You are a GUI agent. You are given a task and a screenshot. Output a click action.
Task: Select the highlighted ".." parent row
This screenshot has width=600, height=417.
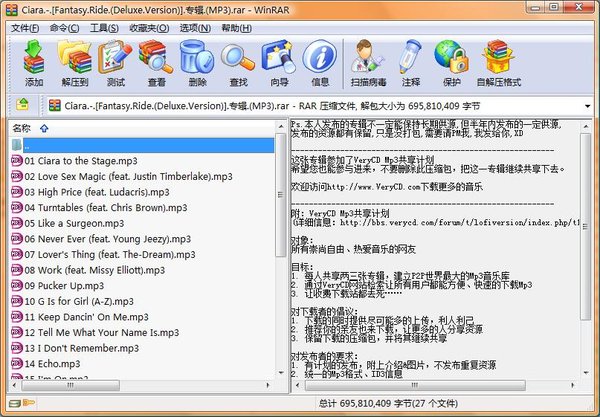click(x=148, y=145)
